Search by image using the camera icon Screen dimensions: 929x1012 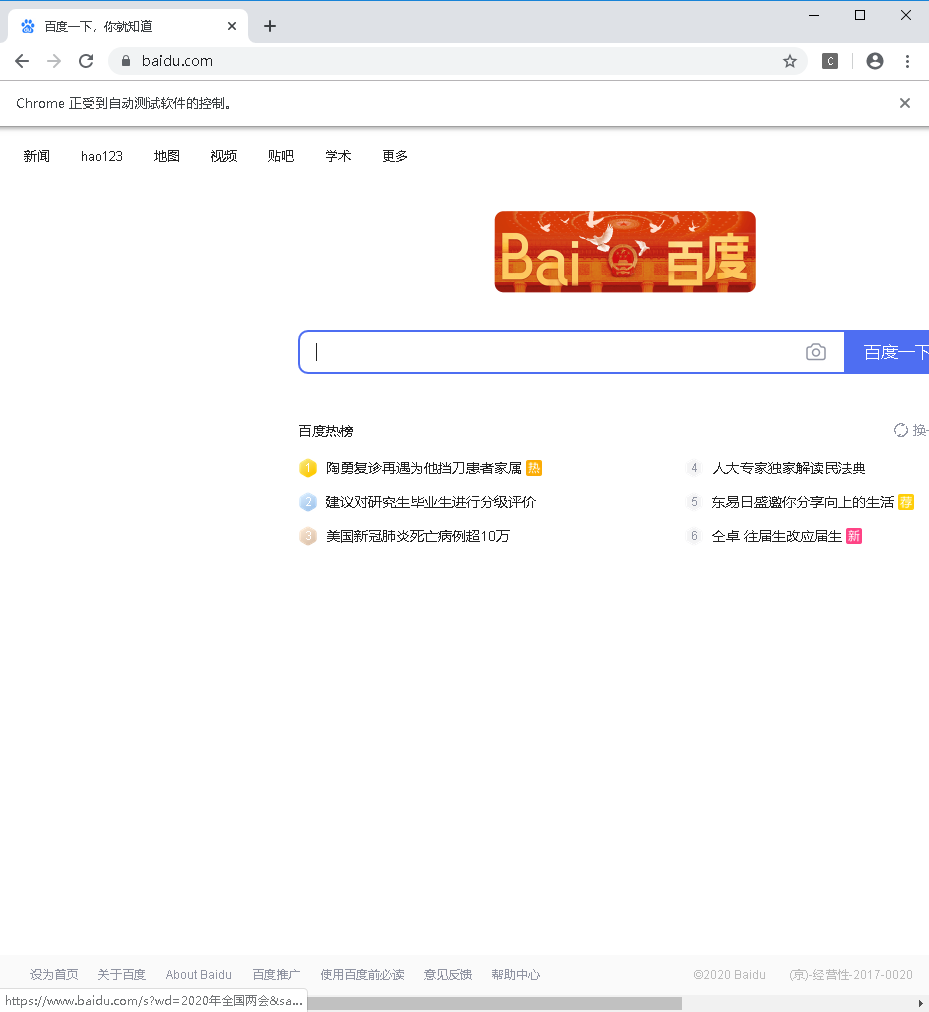[x=815, y=352]
